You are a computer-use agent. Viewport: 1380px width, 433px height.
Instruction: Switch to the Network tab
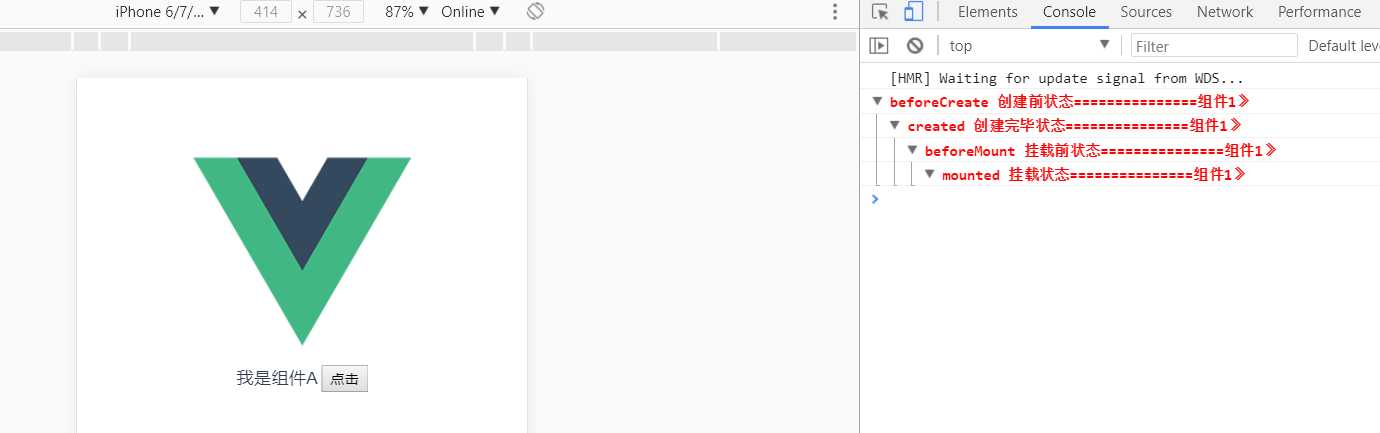coord(1225,12)
